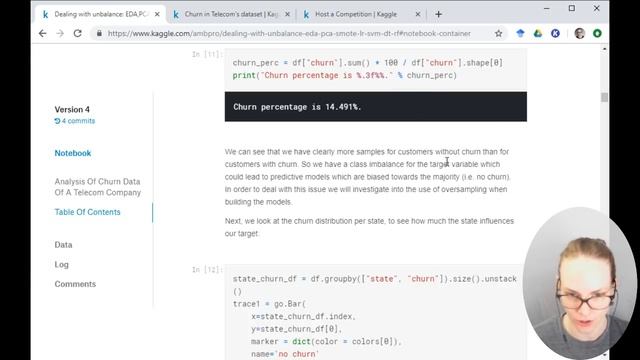
Task: Open the blue arrow extension icon
Action: click(520, 33)
